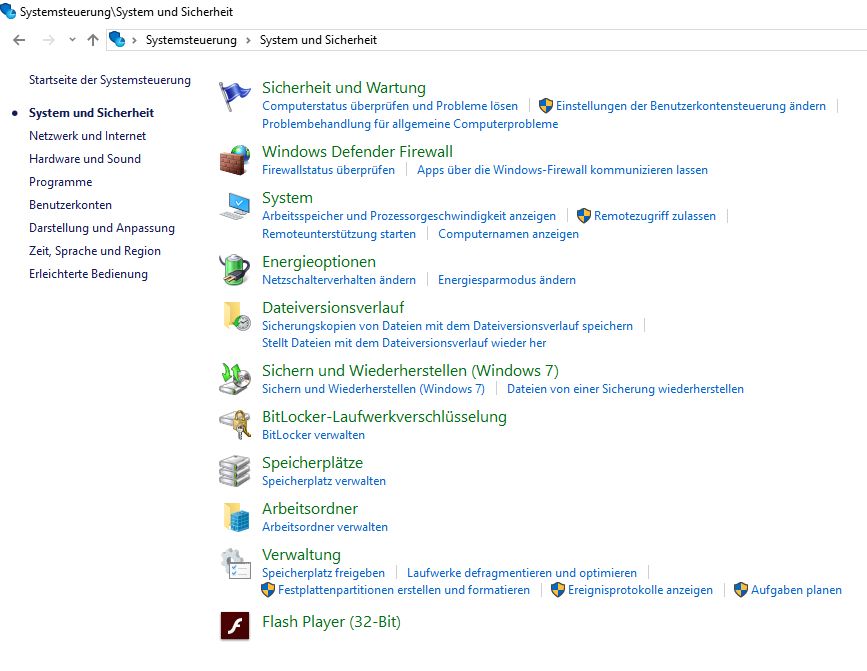Open the Sicherheit und Wartung heading
The width and height of the screenshot is (867, 671).
(344, 88)
